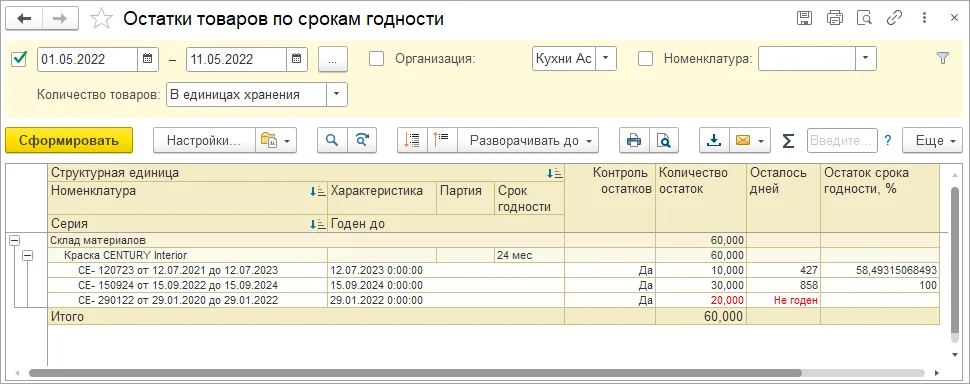Click the Итого row label
970x384 pixels.
[x=67, y=317]
